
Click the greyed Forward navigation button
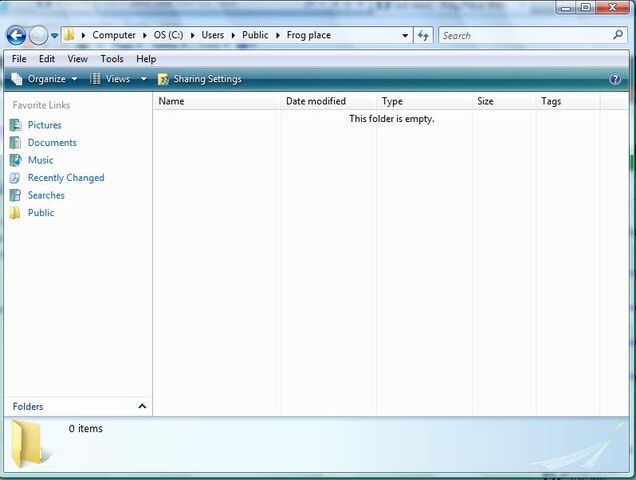[x=39, y=36]
